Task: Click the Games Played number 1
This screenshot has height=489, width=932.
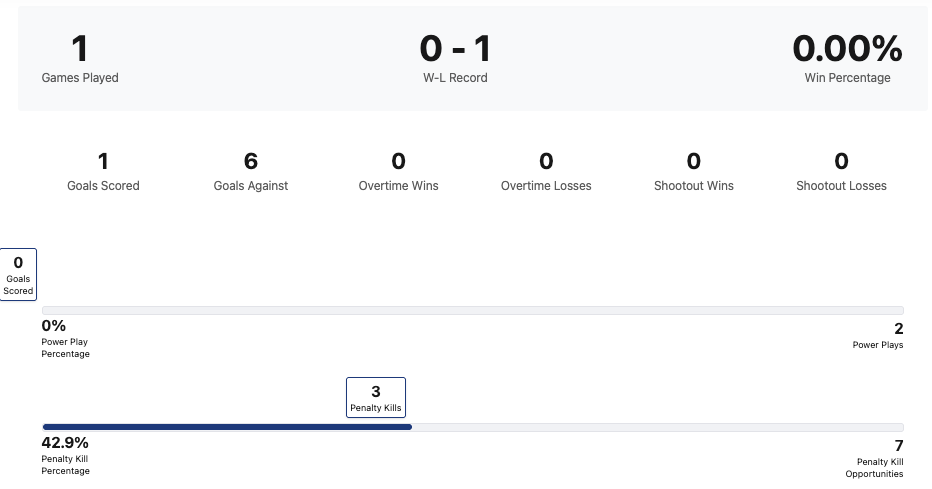Action: pyautogui.click(x=80, y=48)
